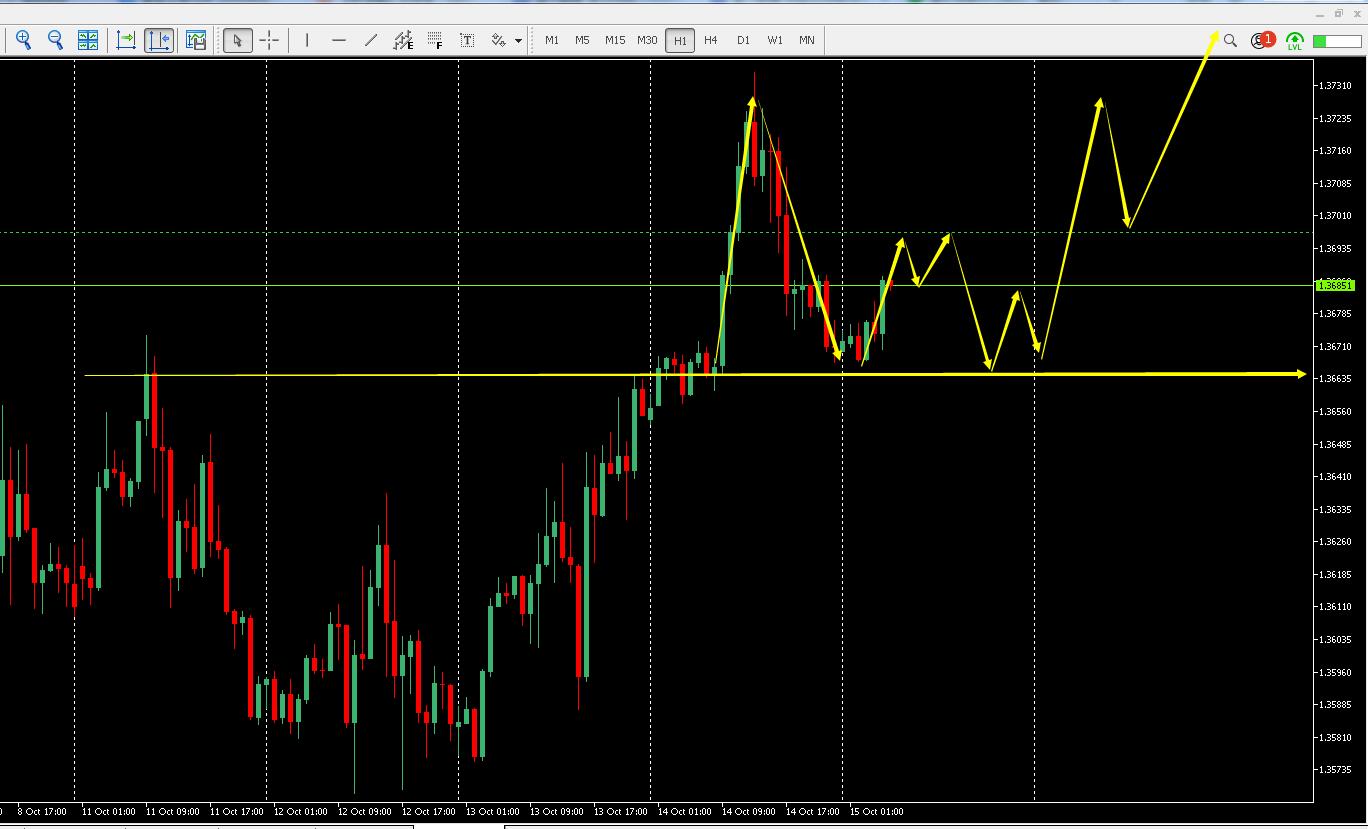Click the 1.37310 price axis label
Screen dimensions: 1368x829
[1335, 86]
